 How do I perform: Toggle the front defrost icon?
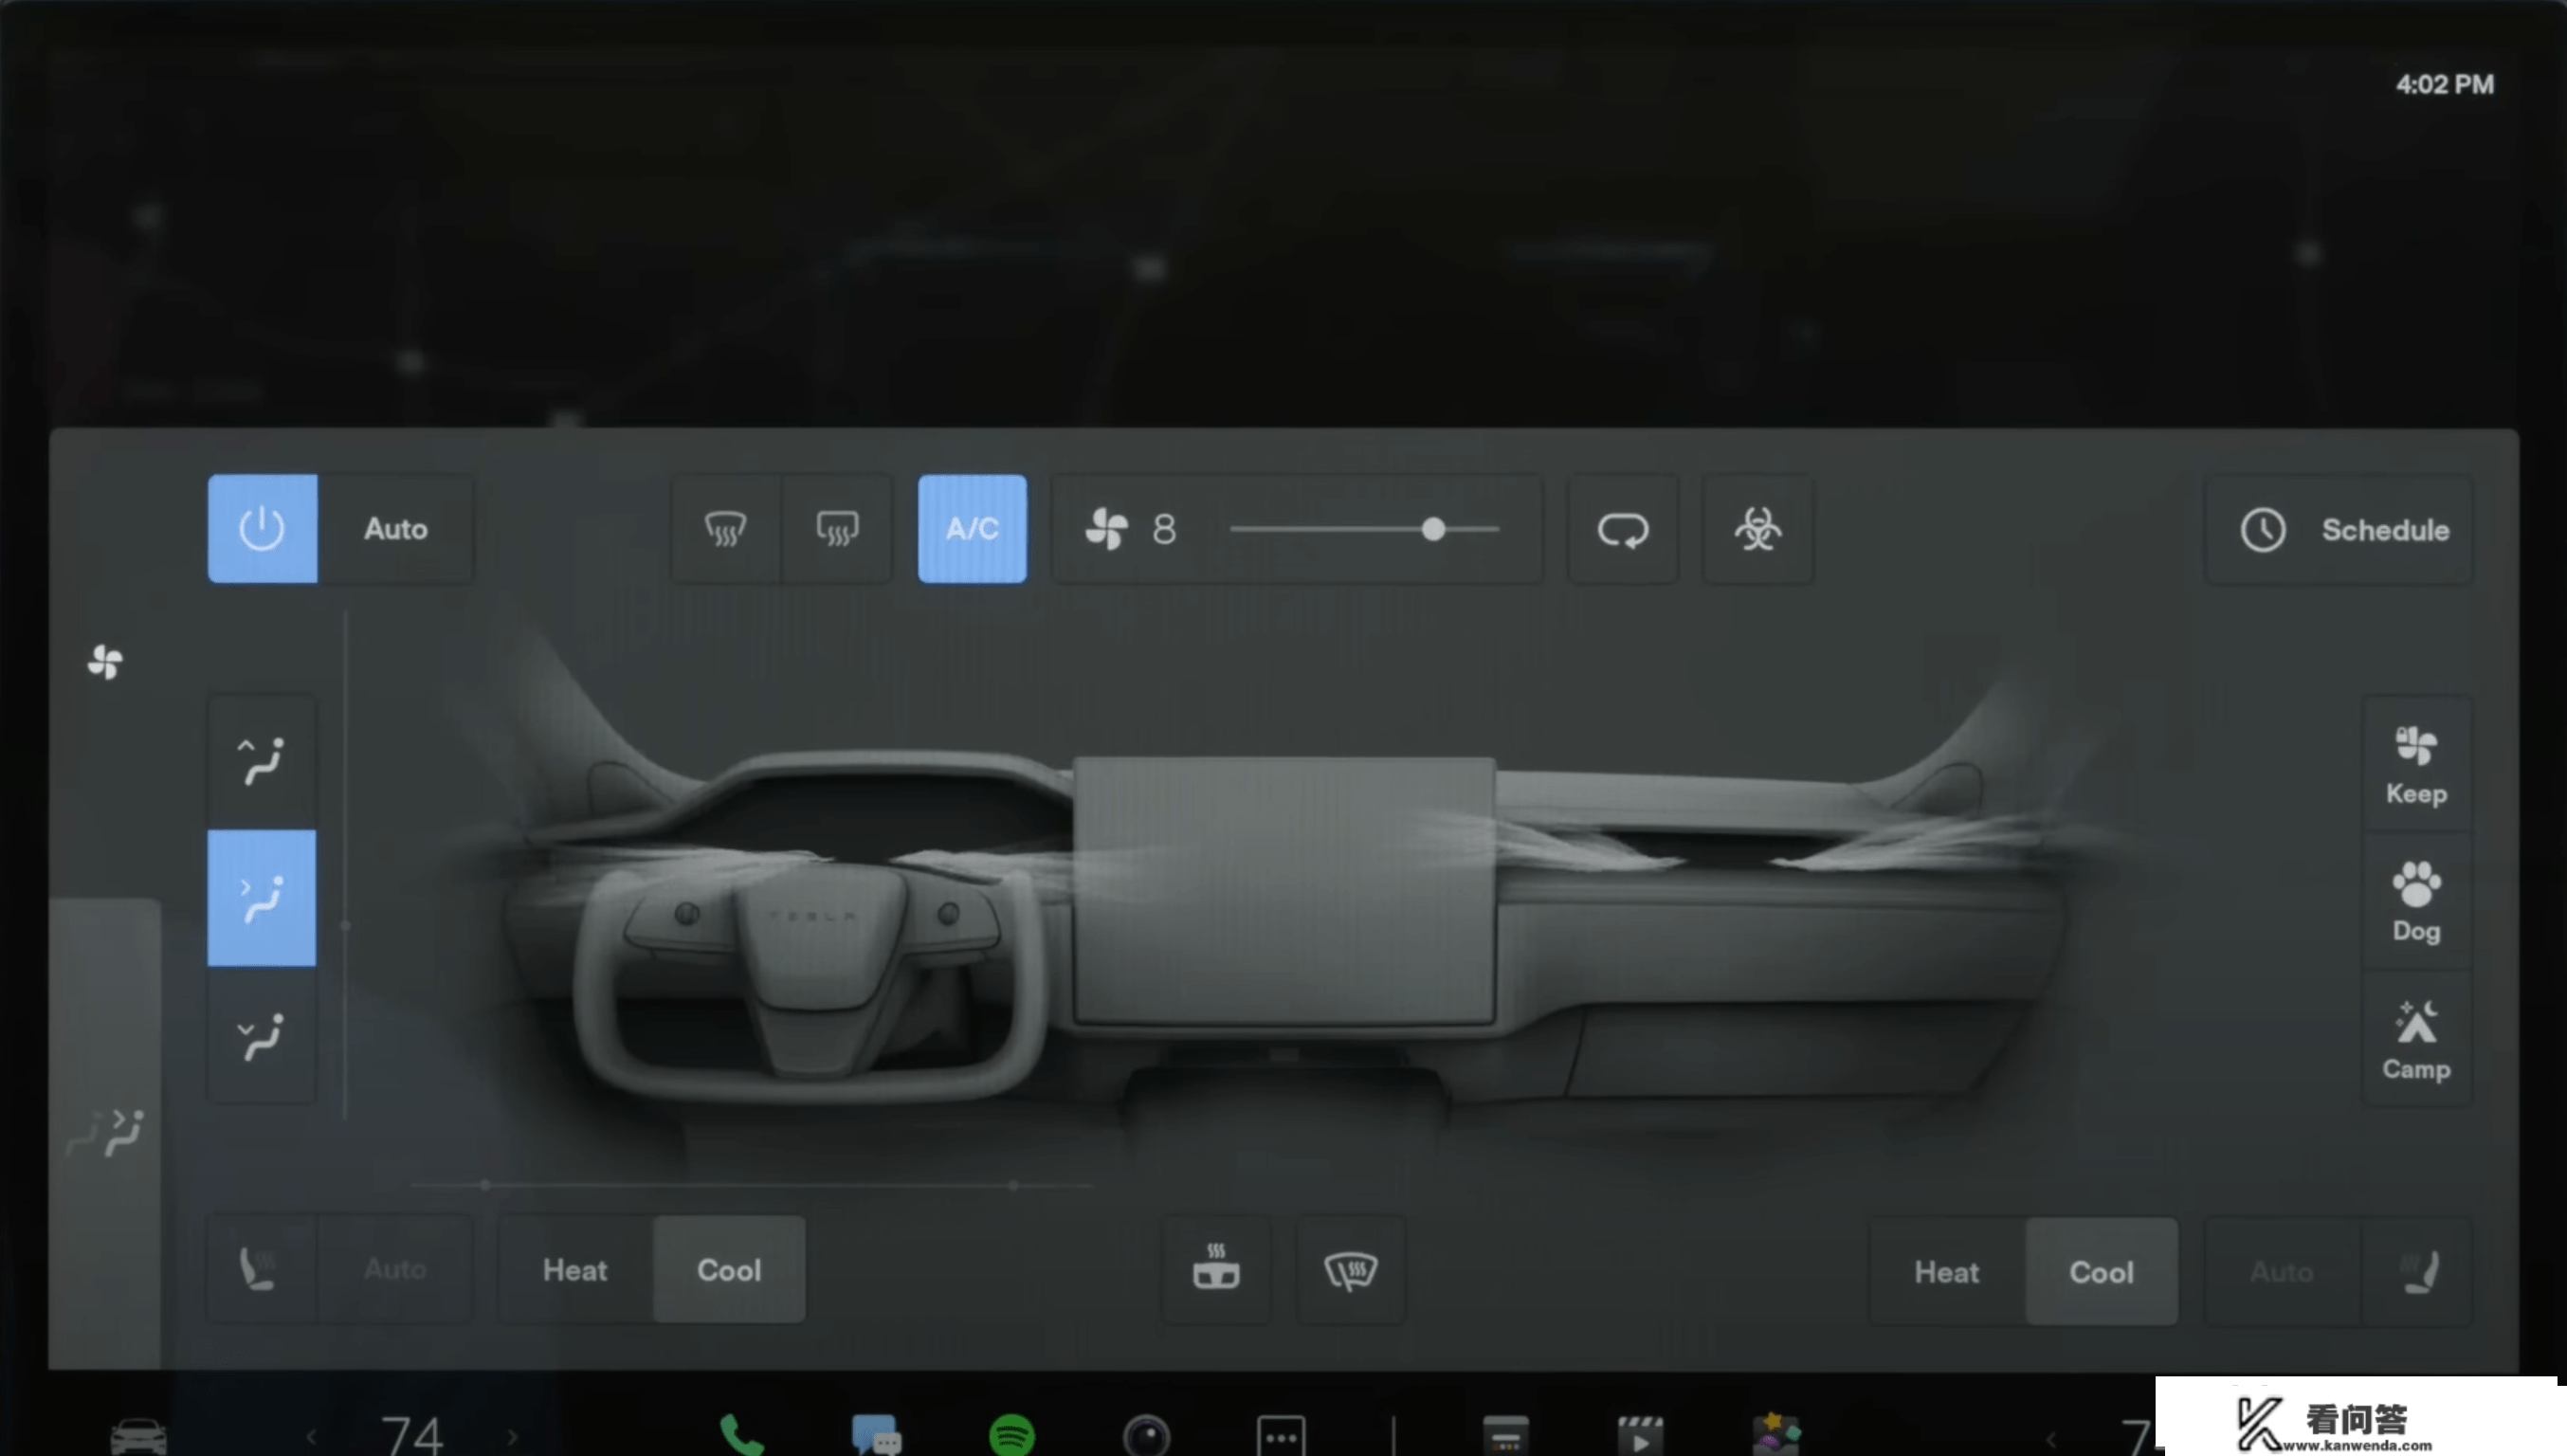pyautogui.click(x=723, y=527)
